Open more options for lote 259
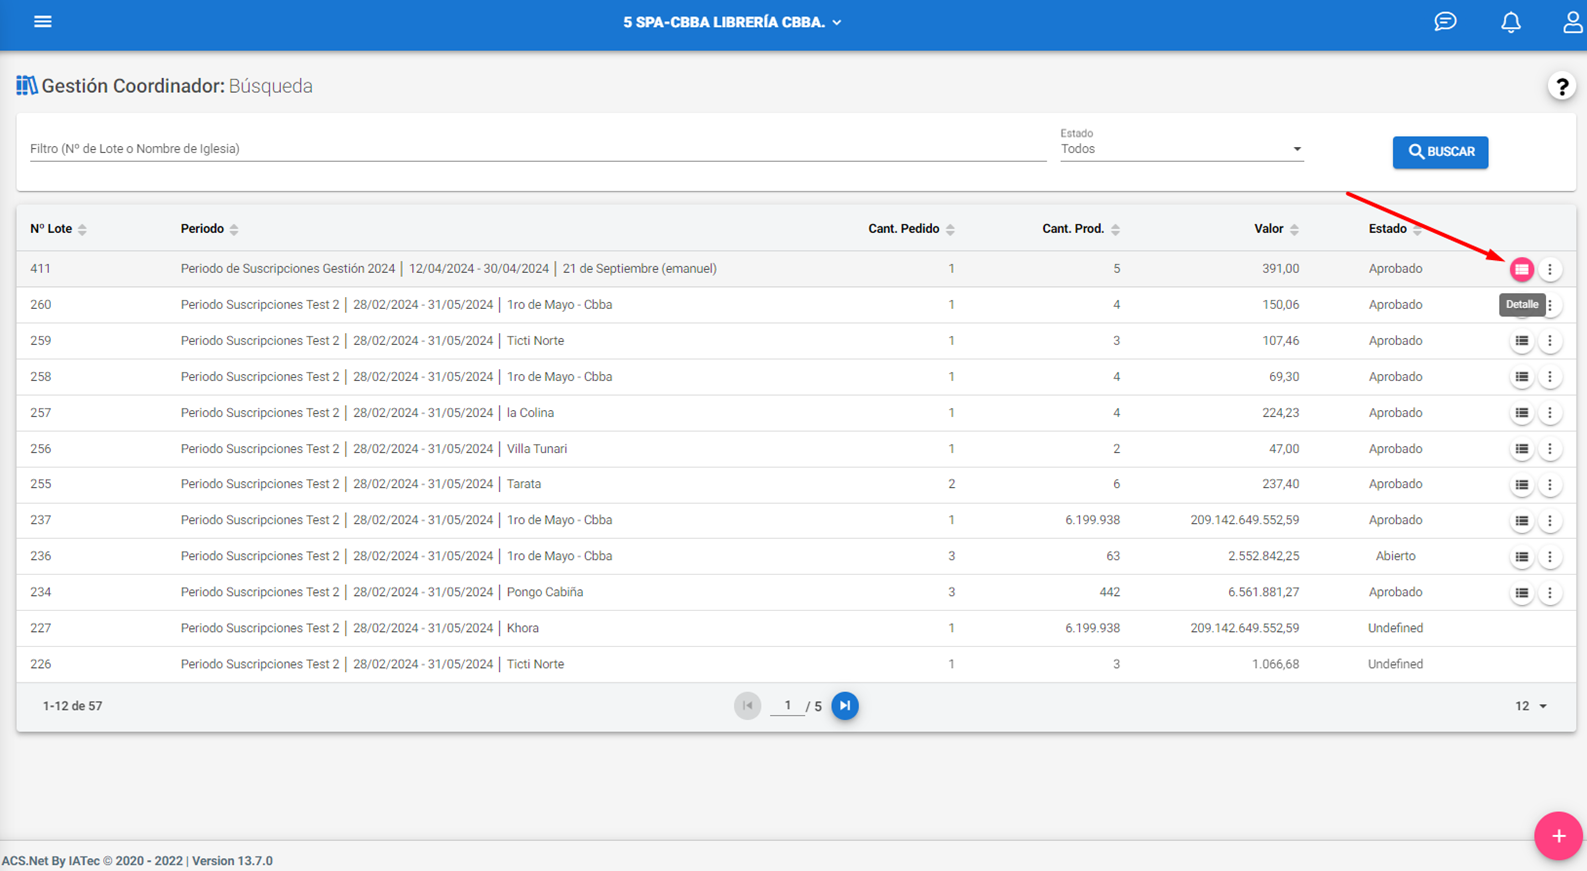This screenshot has width=1587, height=871. pyautogui.click(x=1550, y=341)
